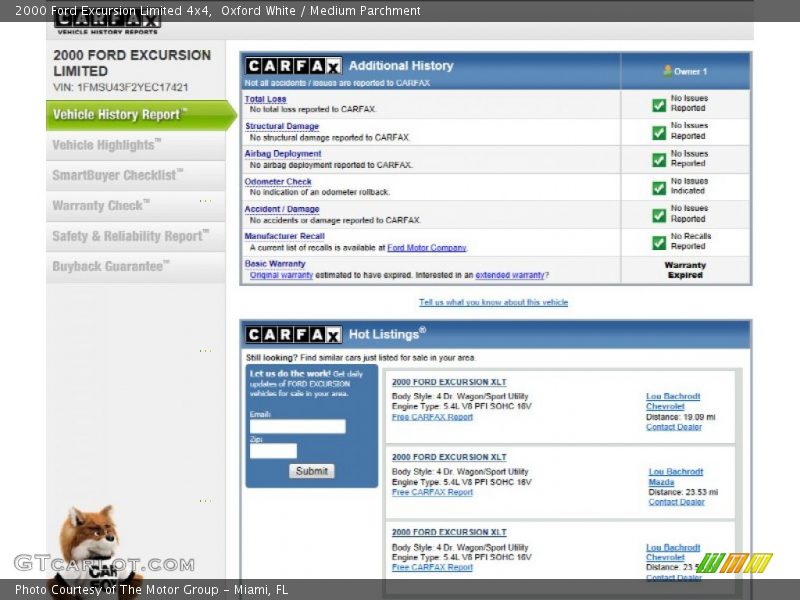Click the Owner 1 person icon
Screen dimensions: 800x600
[667, 71]
